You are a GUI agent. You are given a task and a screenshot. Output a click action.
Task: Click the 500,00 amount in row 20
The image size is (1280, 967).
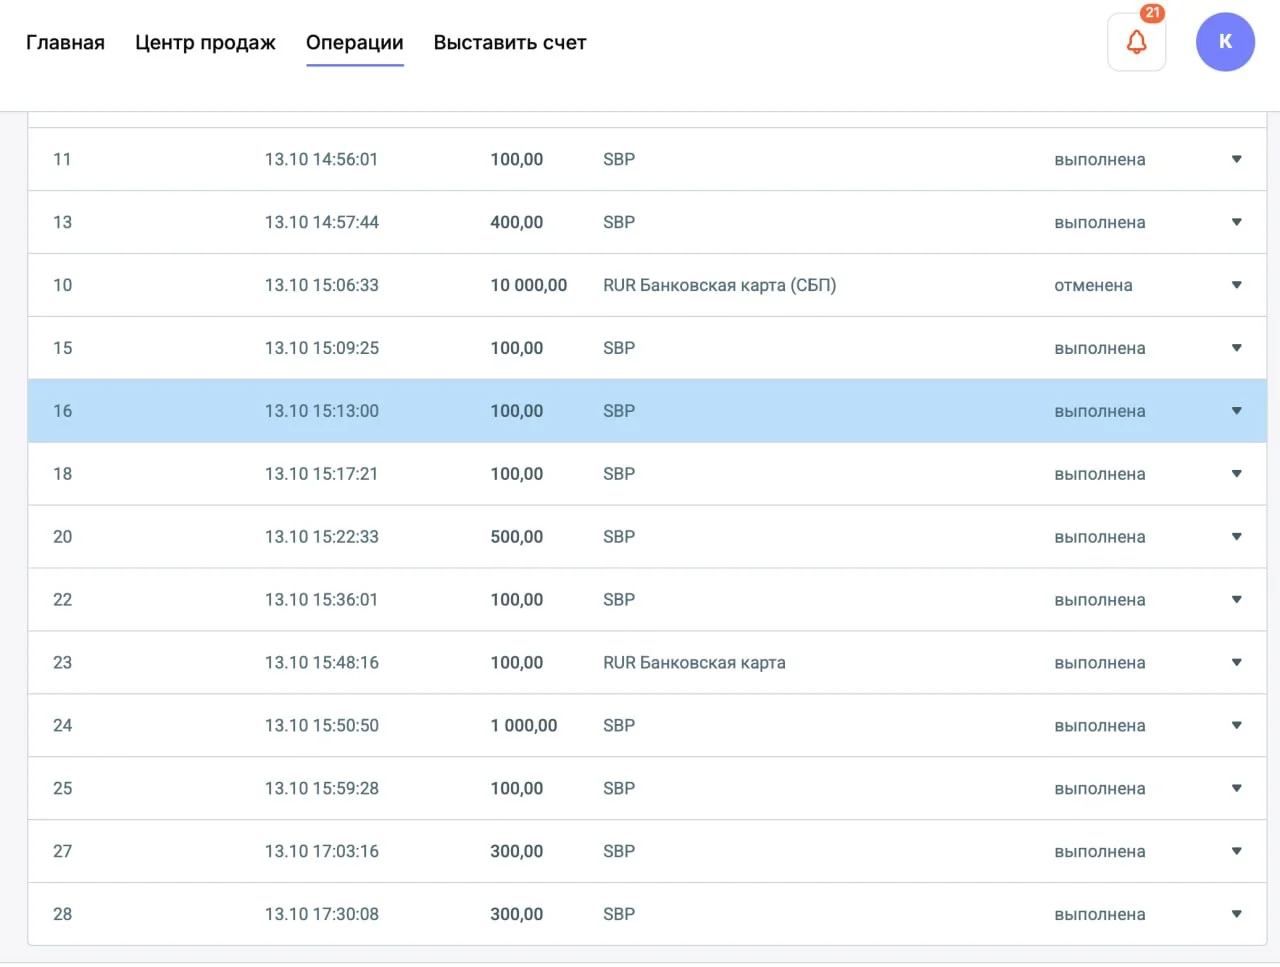[516, 537]
